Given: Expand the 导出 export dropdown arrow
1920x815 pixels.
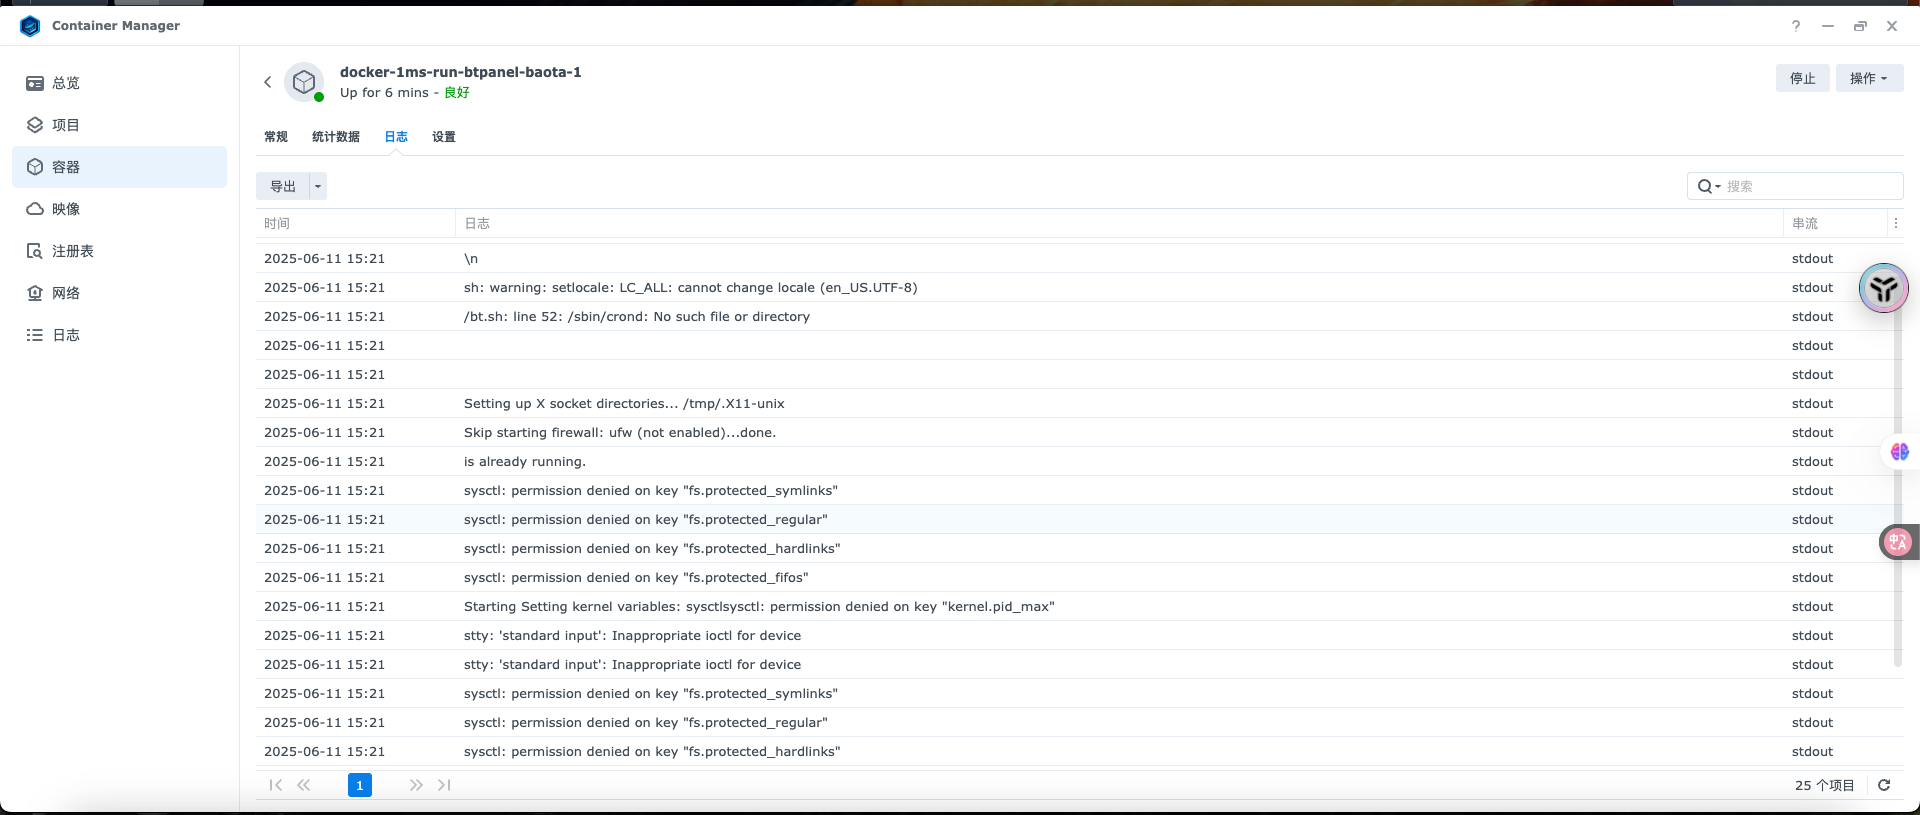Looking at the screenshot, I should [318, 186].
